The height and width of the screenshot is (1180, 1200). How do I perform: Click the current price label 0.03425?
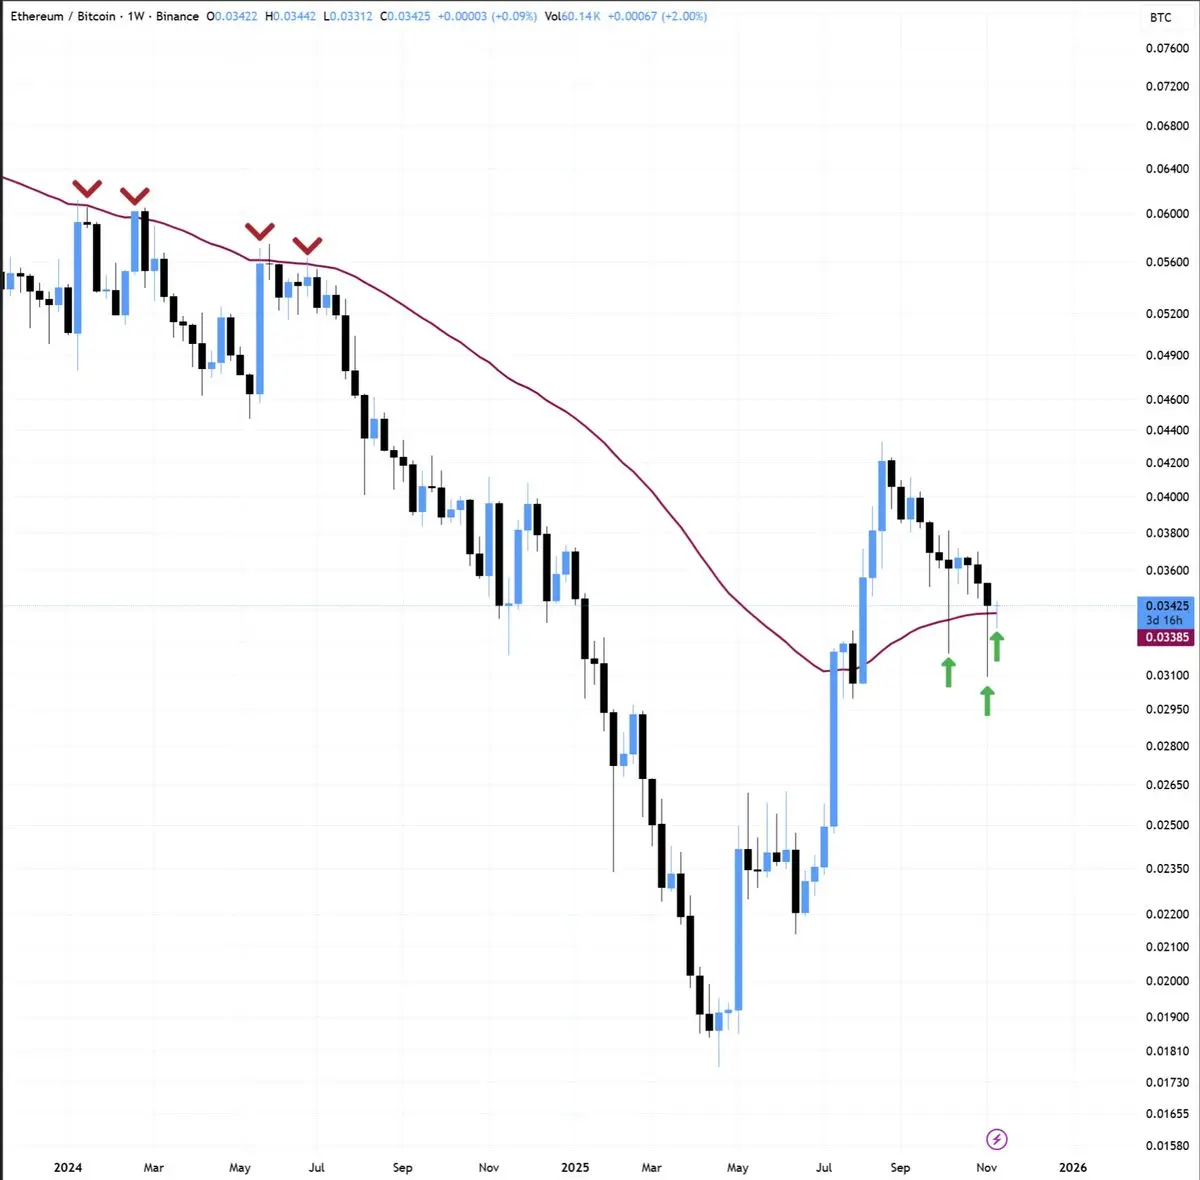coord(1166,606)
